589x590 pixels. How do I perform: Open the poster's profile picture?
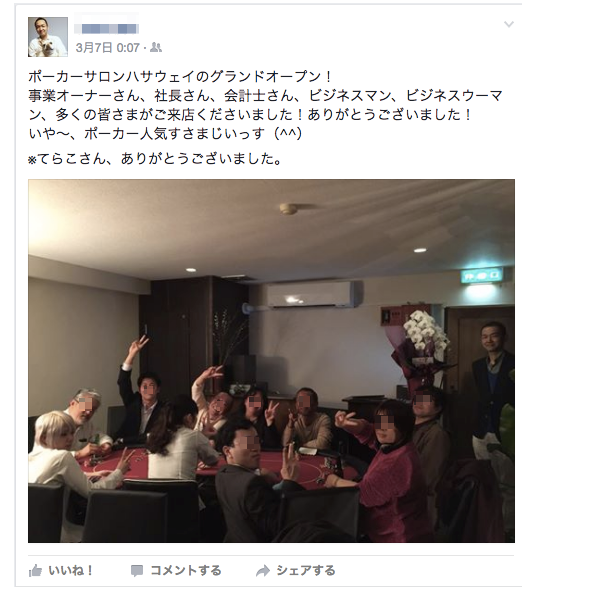pos(48,37)
